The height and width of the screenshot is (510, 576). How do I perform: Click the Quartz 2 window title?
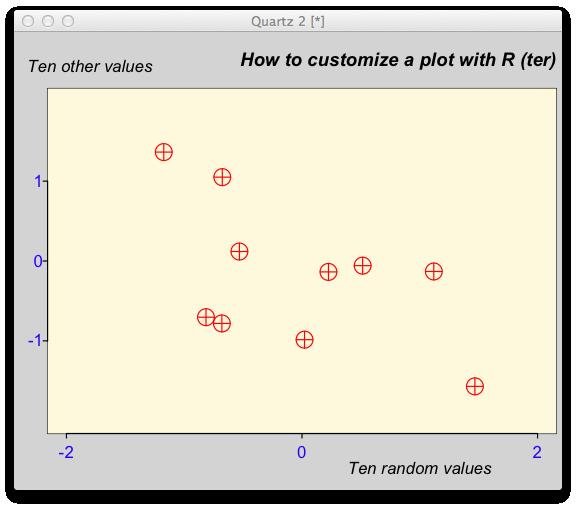point(288,22)
